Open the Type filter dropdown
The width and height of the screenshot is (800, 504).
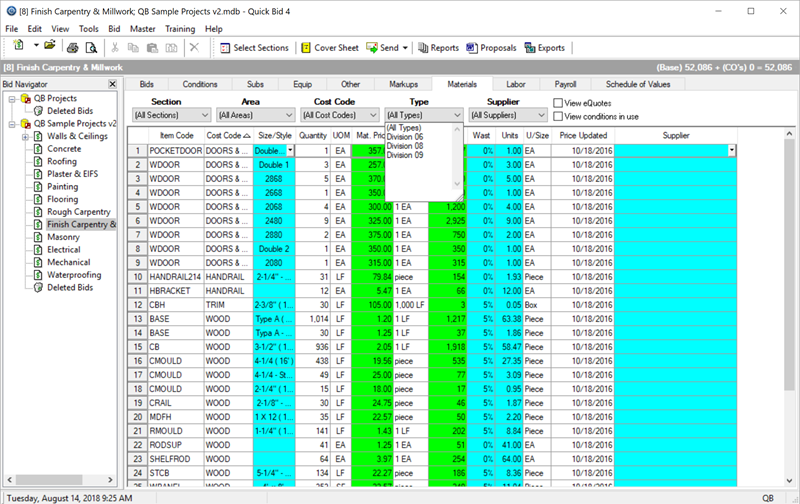click(x=457, y=115)
